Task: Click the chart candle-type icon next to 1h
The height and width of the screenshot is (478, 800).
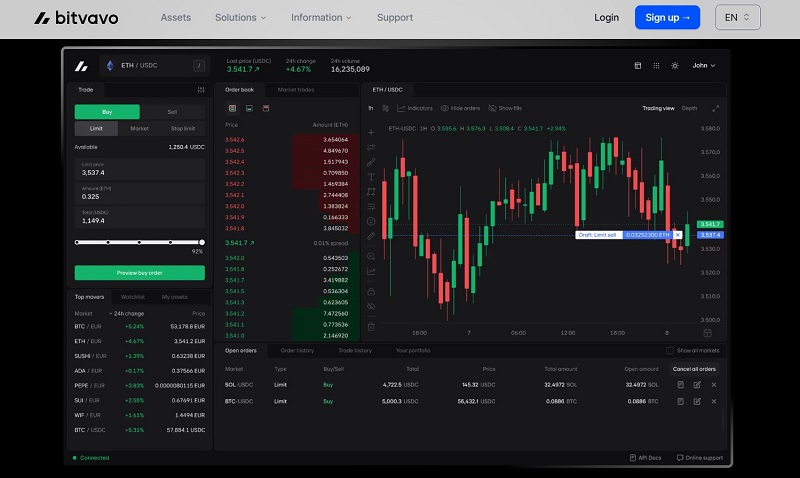Action: 385,108
